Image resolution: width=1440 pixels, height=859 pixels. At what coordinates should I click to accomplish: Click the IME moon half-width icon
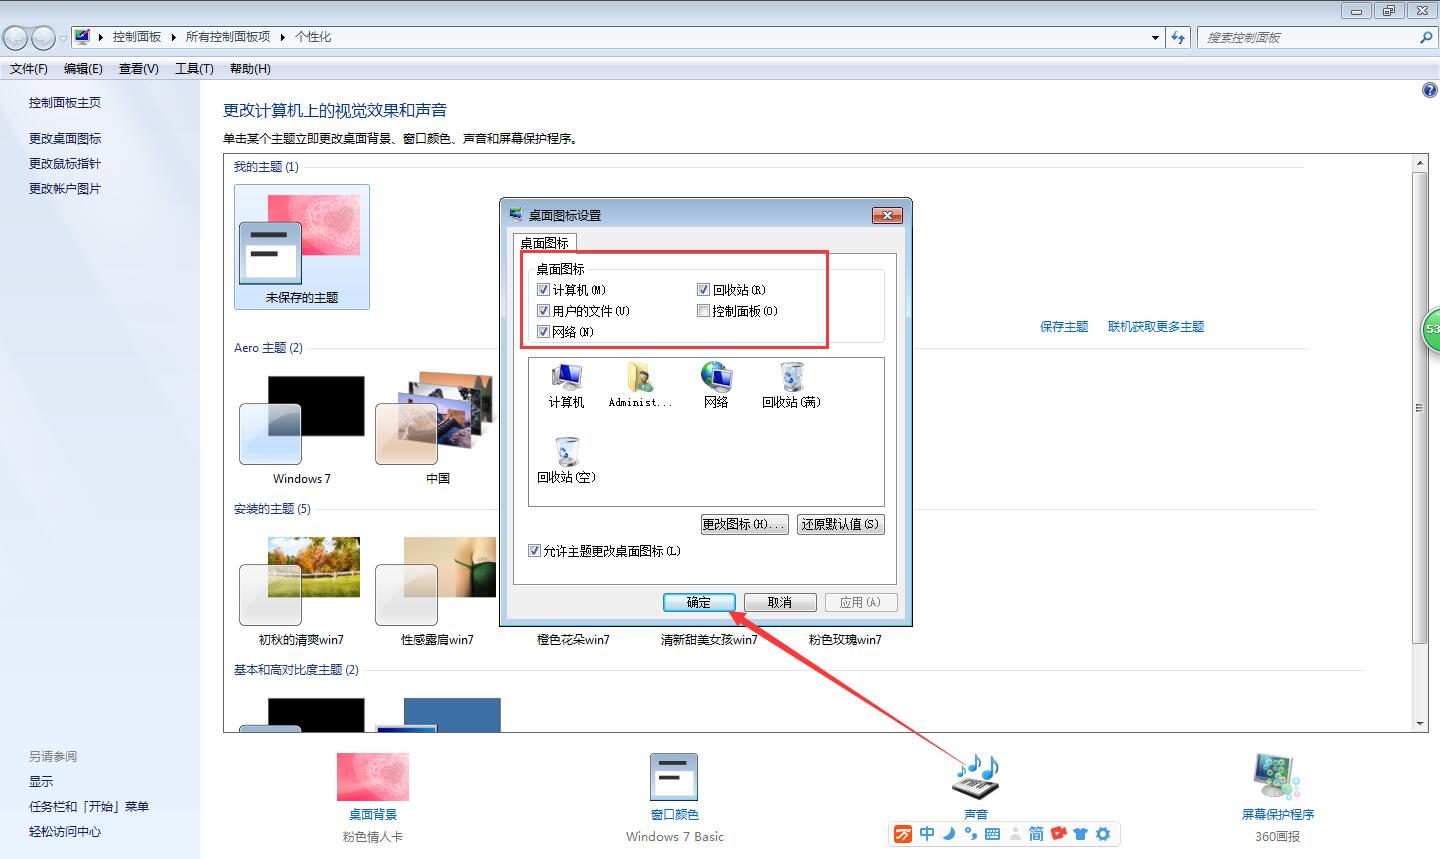coord(949,834)
